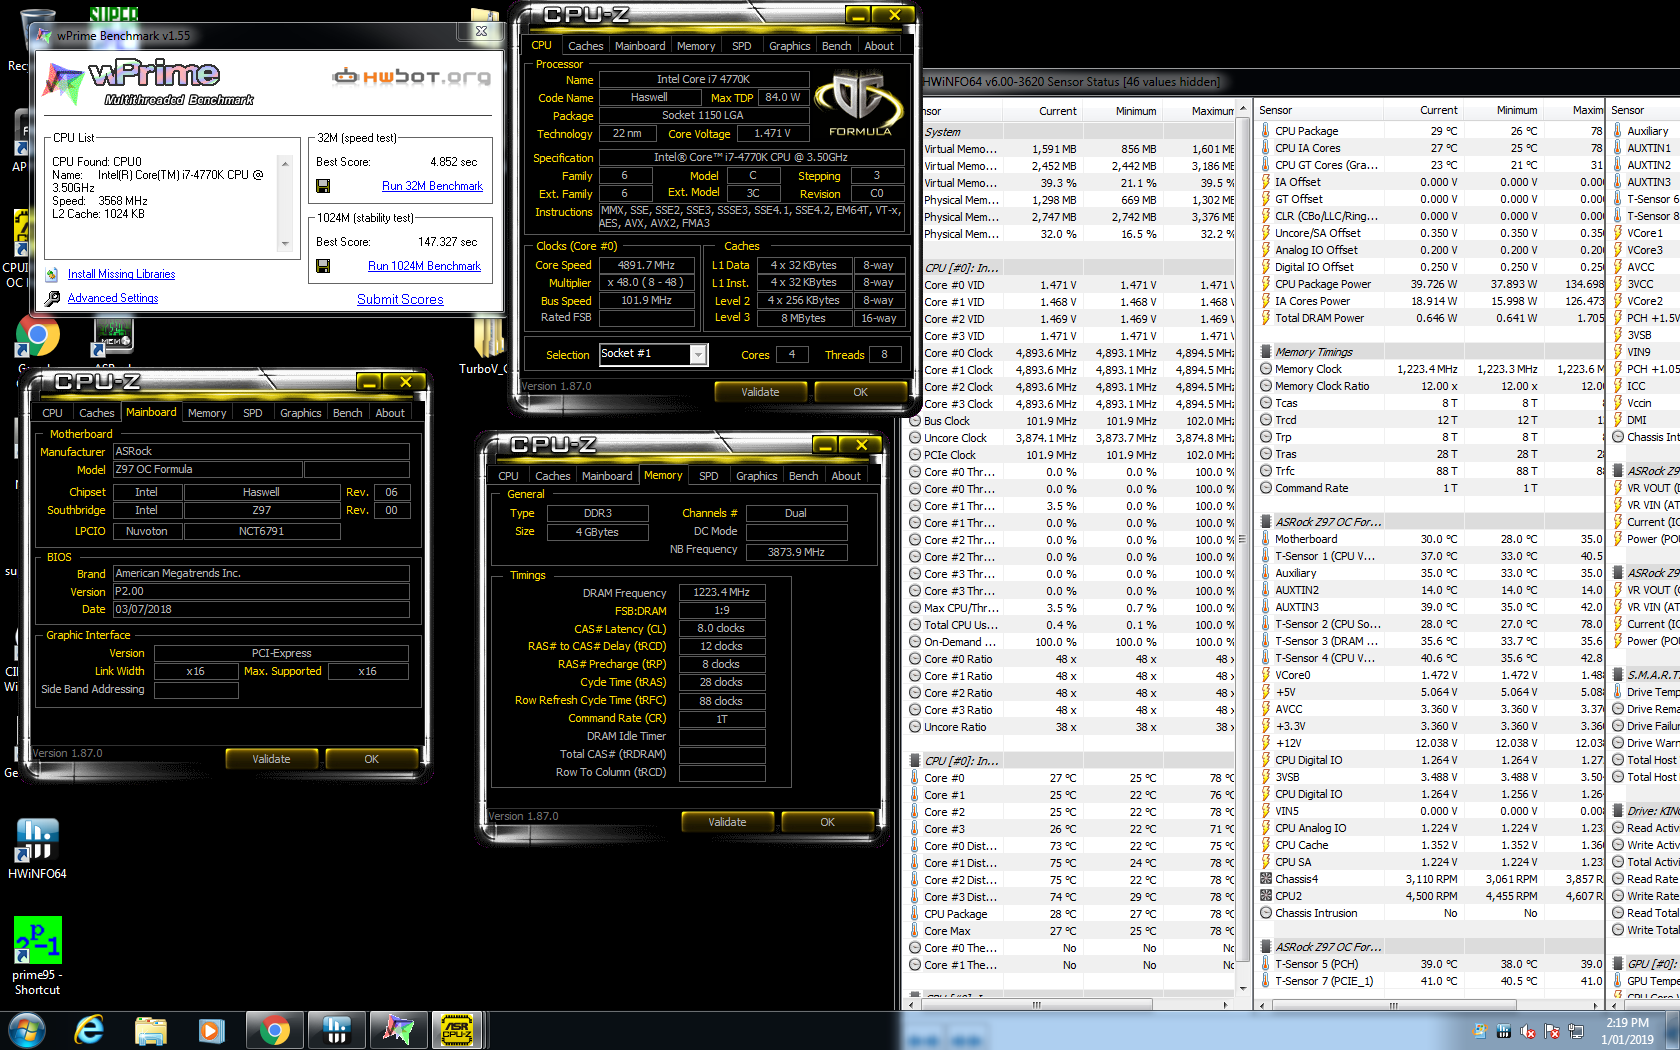Switch to CPU-Z in the taskbar

(458, 1030)
